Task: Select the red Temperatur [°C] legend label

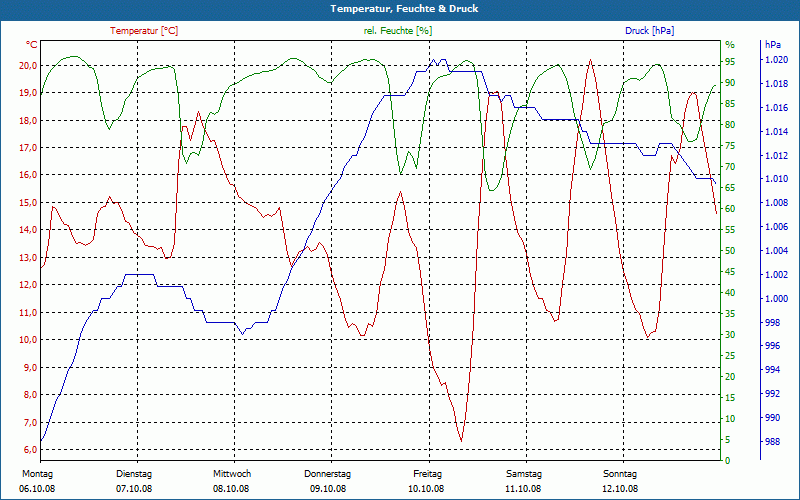Action: click(144, 31)
